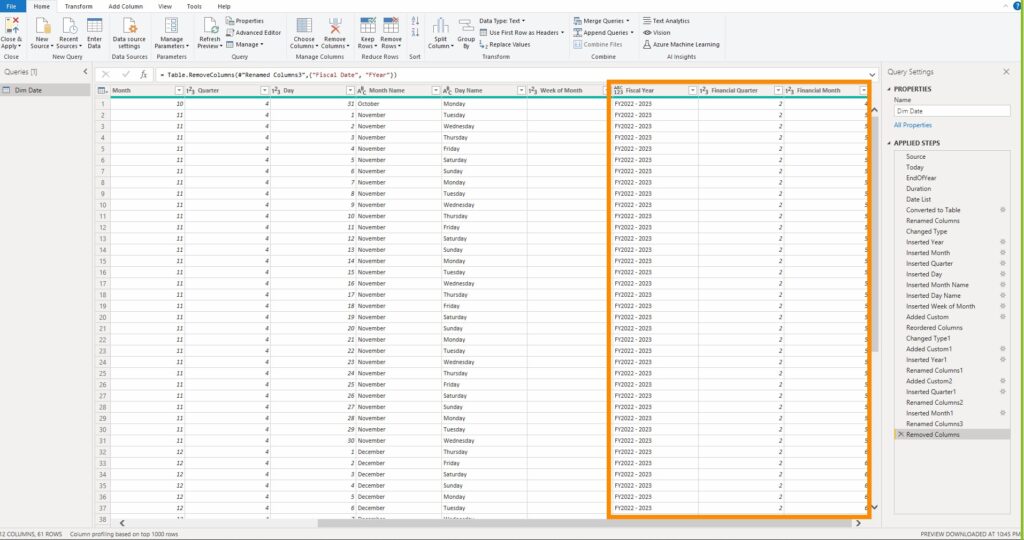Click Replace Values
This screenshot has height=540, width=1024.
click(x=505, y=44)
